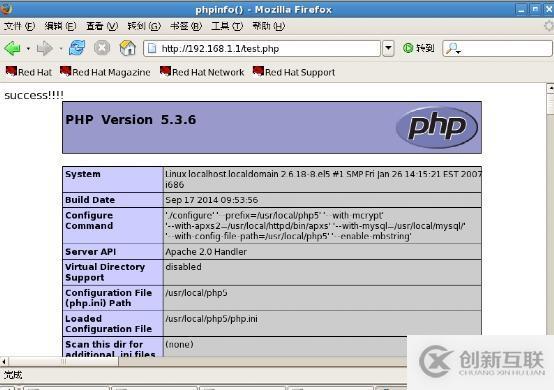Reload the page with the refresh icon
554x390 pixels.
pos(77,48)
